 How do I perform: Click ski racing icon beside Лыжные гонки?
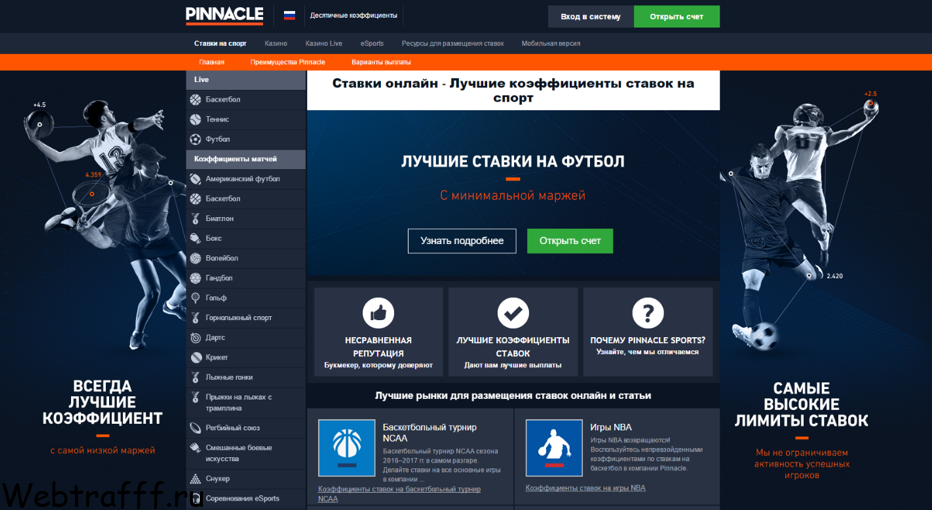click(196, 377)
